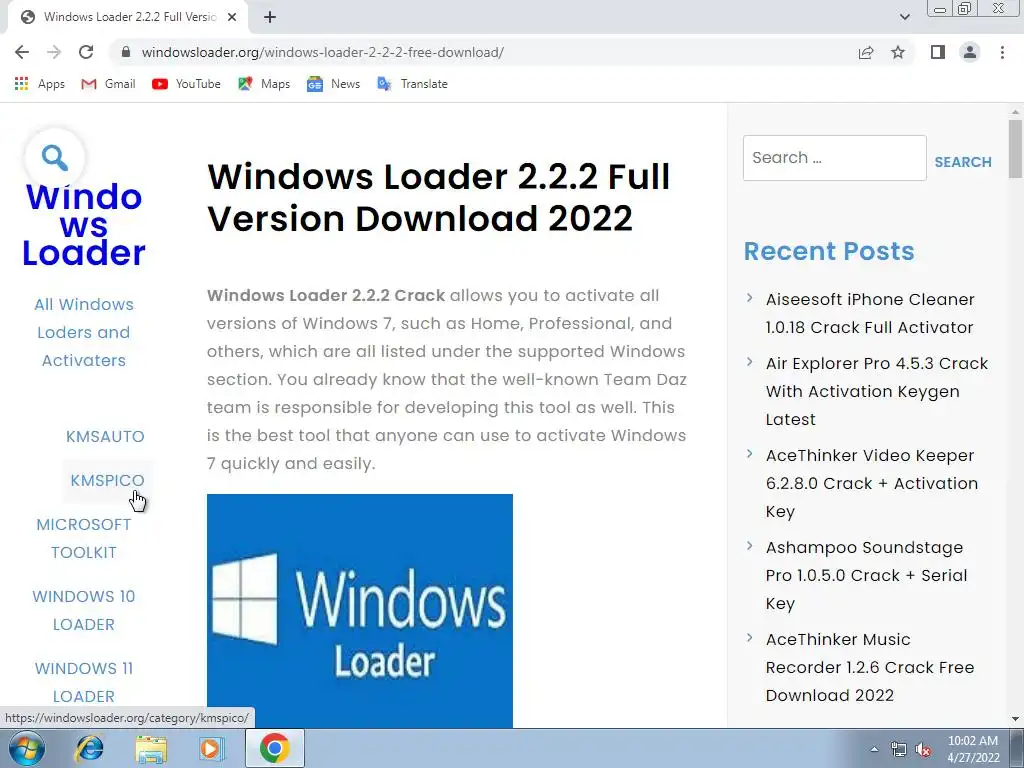Open the Windows Start menu
The height and width of the screenshot is (768, 1024).
pyautogui.click(x=27, y=748)
